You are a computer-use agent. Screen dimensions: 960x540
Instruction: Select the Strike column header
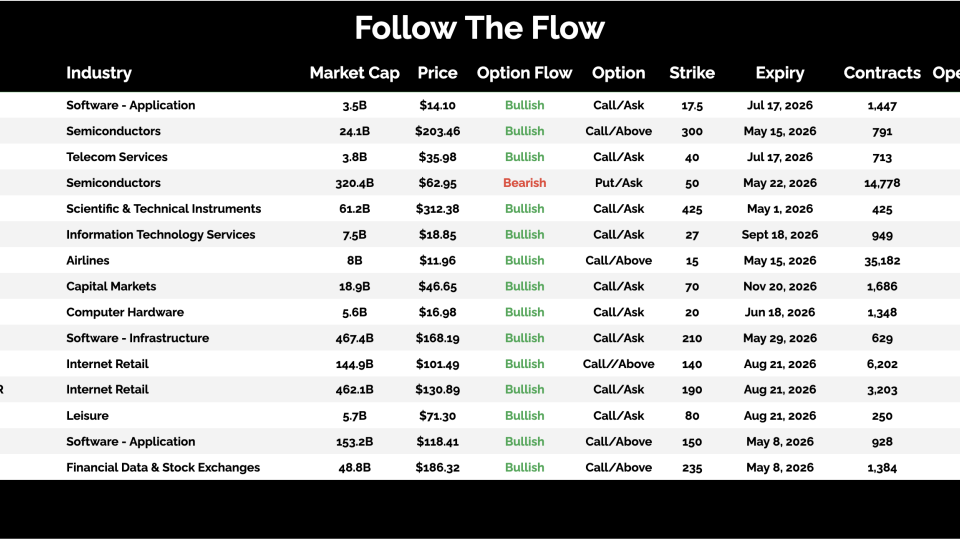692,73
